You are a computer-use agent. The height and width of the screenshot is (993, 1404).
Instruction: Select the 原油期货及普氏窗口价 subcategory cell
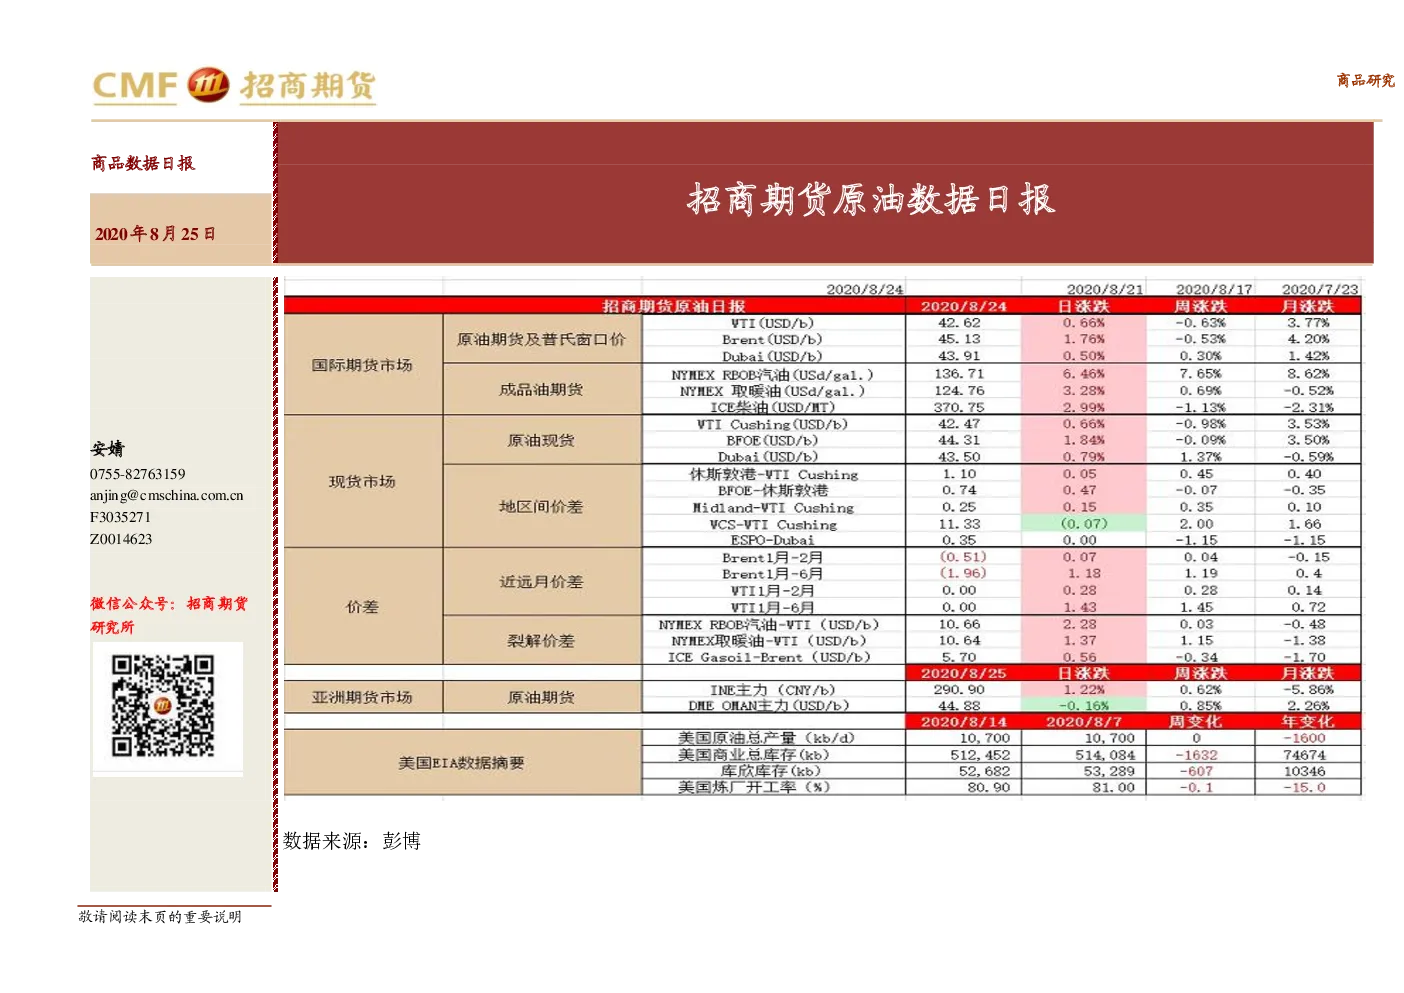[542, 339]
